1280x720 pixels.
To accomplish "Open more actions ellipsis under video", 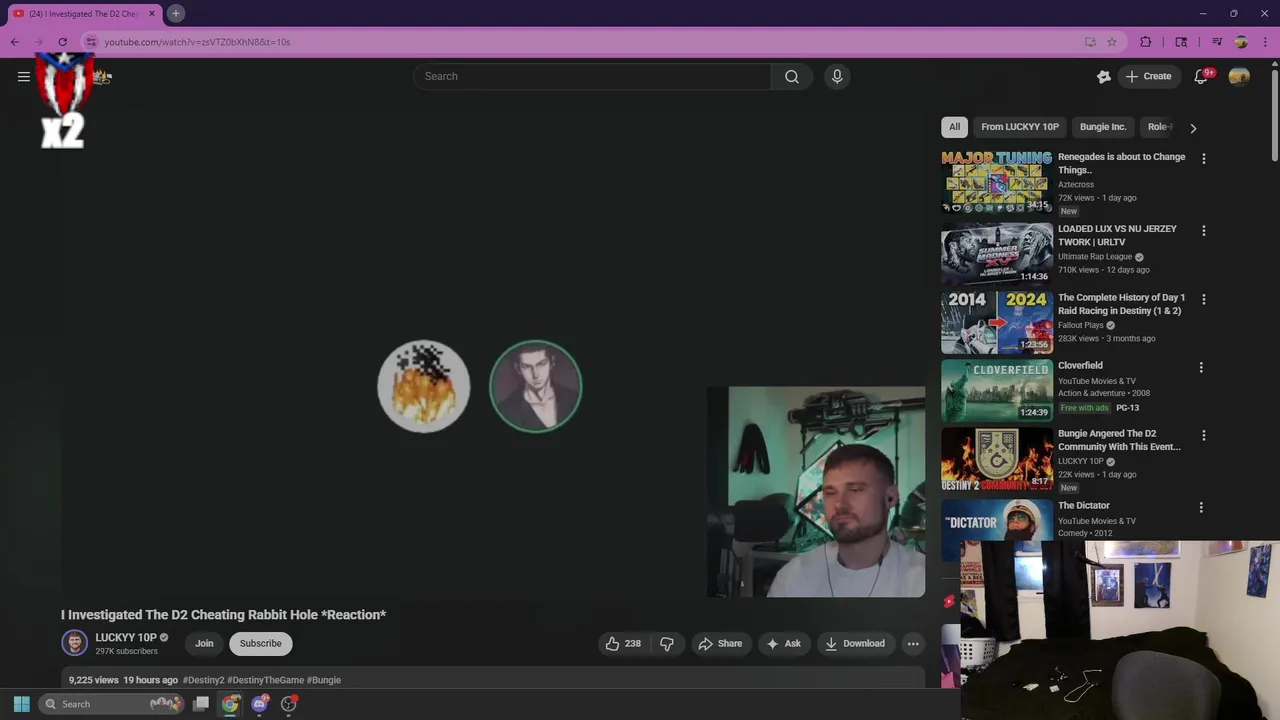I will 913,644.
